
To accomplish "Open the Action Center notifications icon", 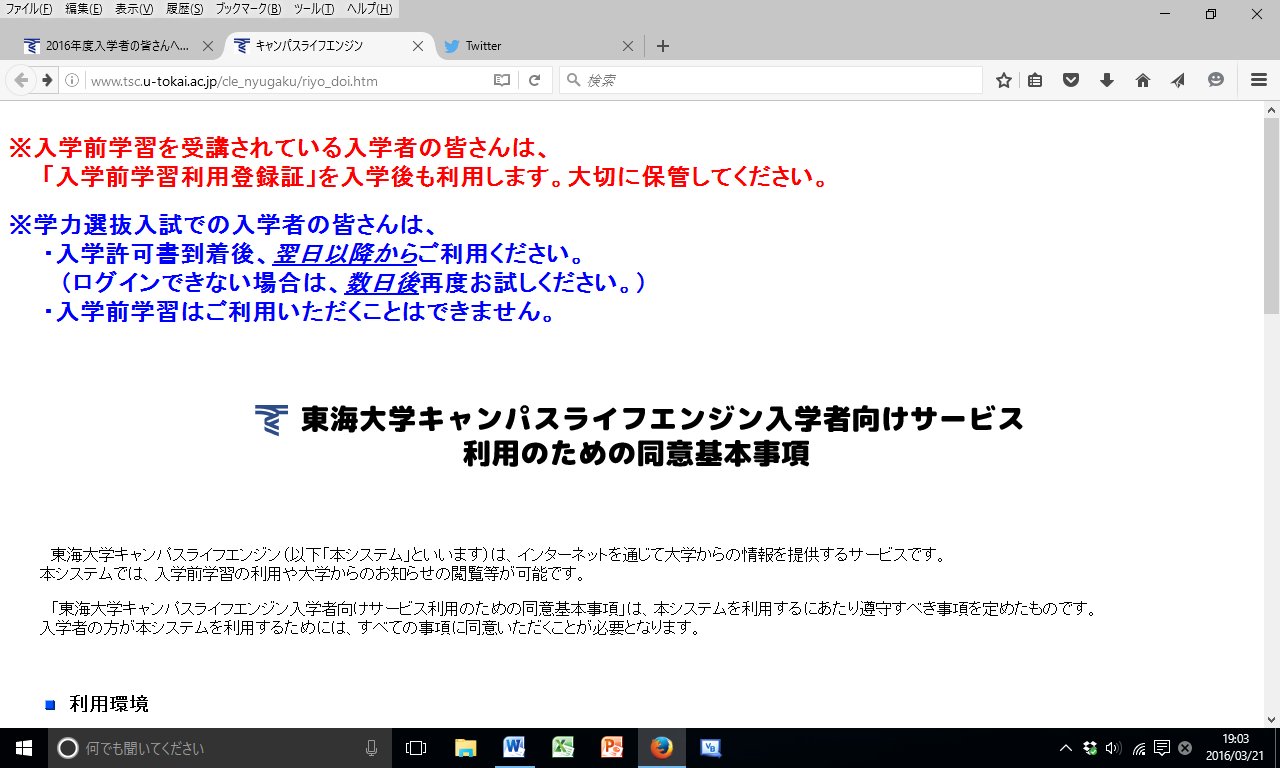I will click(x=1162, y=748).
